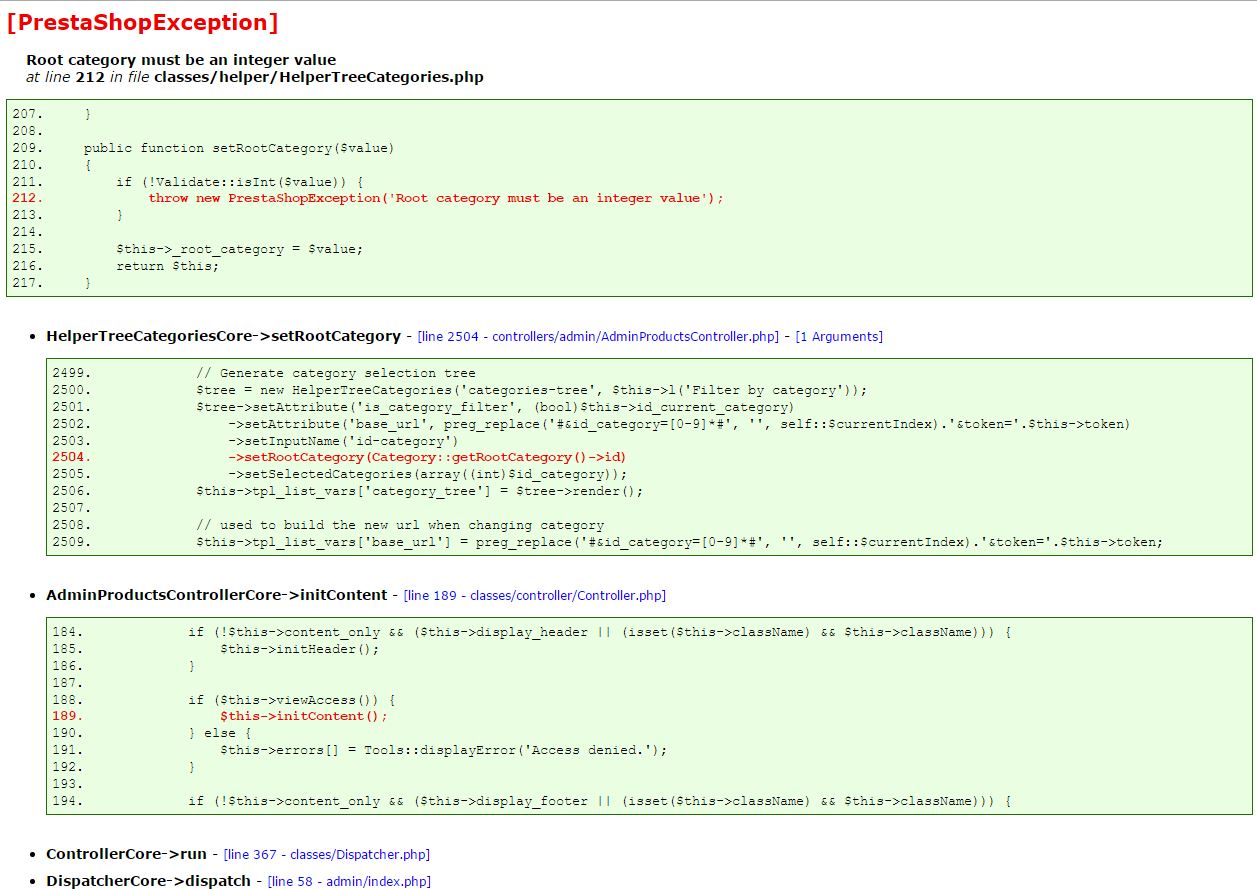
Task: Click code line 191 Access denied error
Action: (443, 750)
